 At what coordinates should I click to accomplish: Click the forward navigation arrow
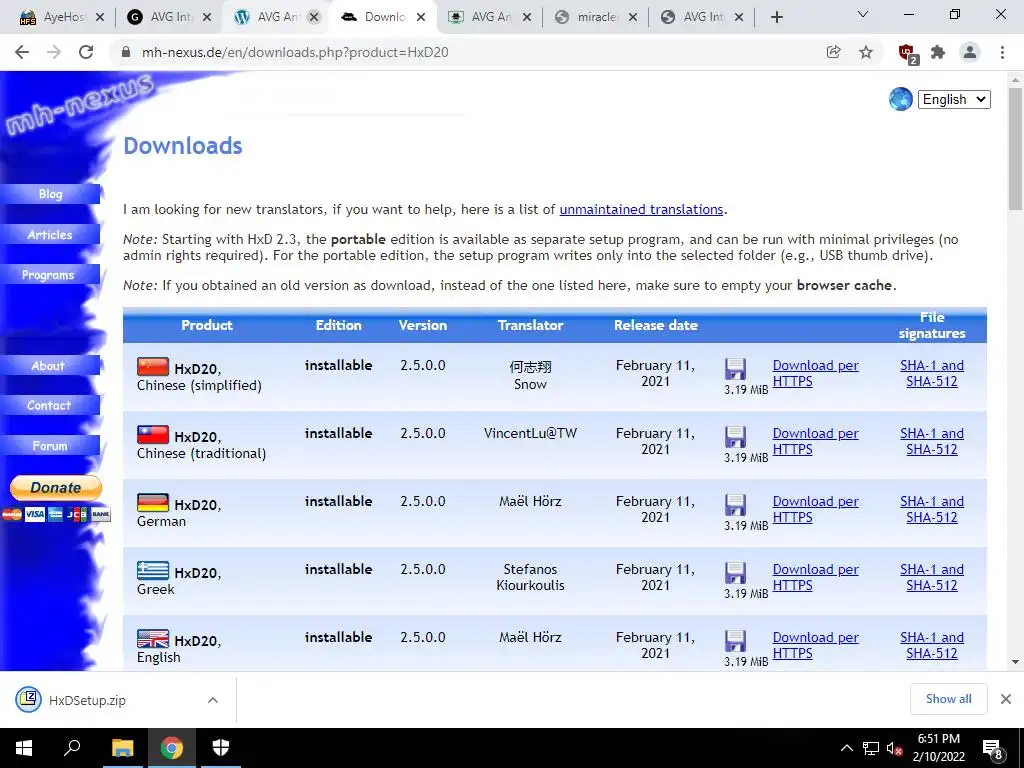point(54,52)
